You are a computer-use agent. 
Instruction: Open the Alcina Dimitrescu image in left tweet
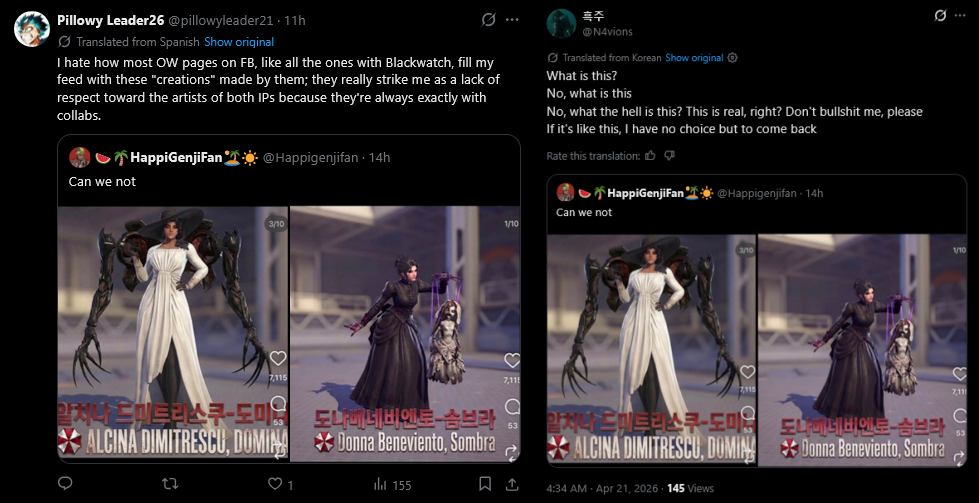[x=173, y=334]
